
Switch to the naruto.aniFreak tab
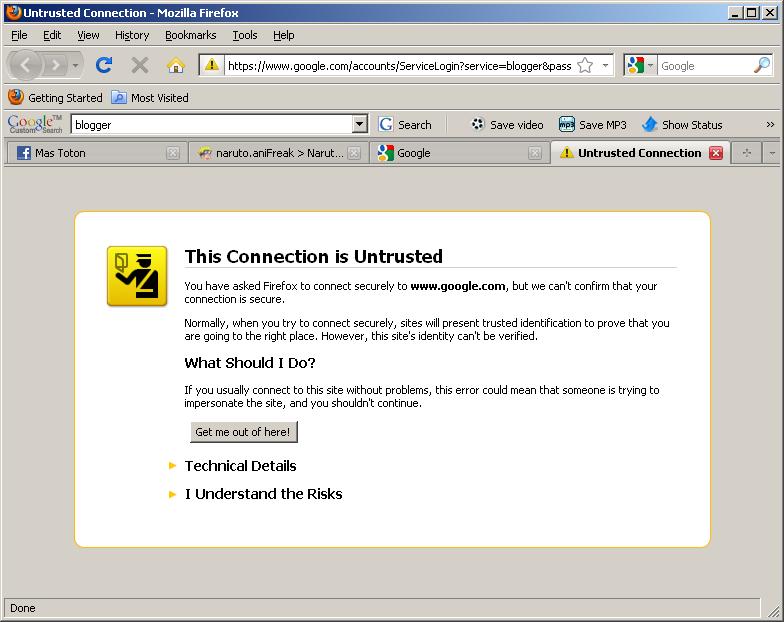[x=278, y=153]
